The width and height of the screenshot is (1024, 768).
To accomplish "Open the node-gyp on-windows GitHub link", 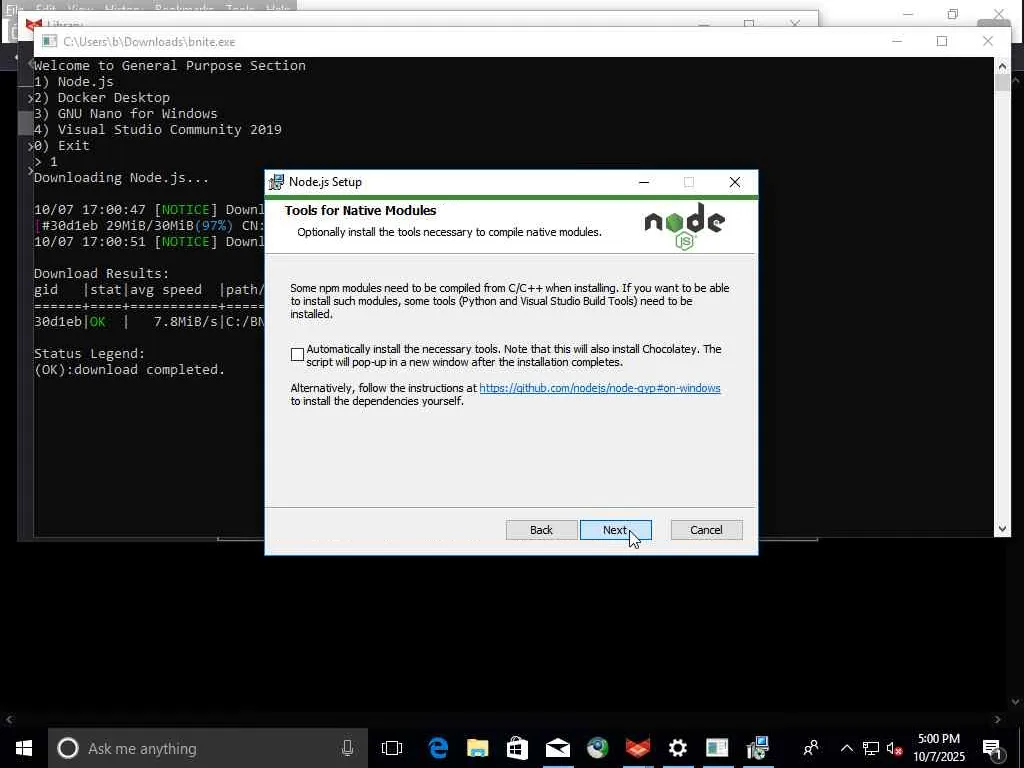I will [600, 388].
